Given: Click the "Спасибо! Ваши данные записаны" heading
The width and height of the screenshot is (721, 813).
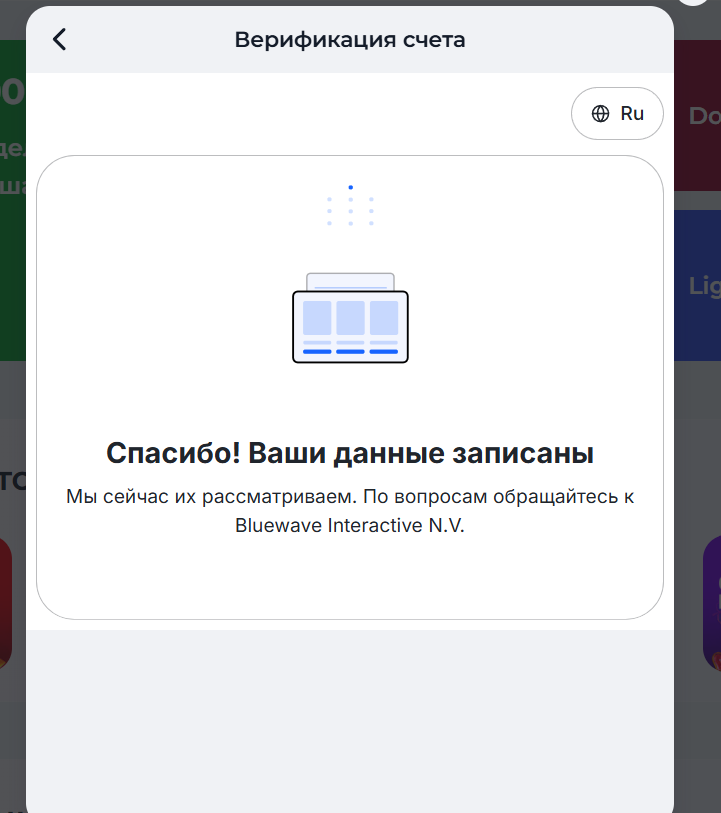Looking at the screenshot, I should click(x=350, y=454).
